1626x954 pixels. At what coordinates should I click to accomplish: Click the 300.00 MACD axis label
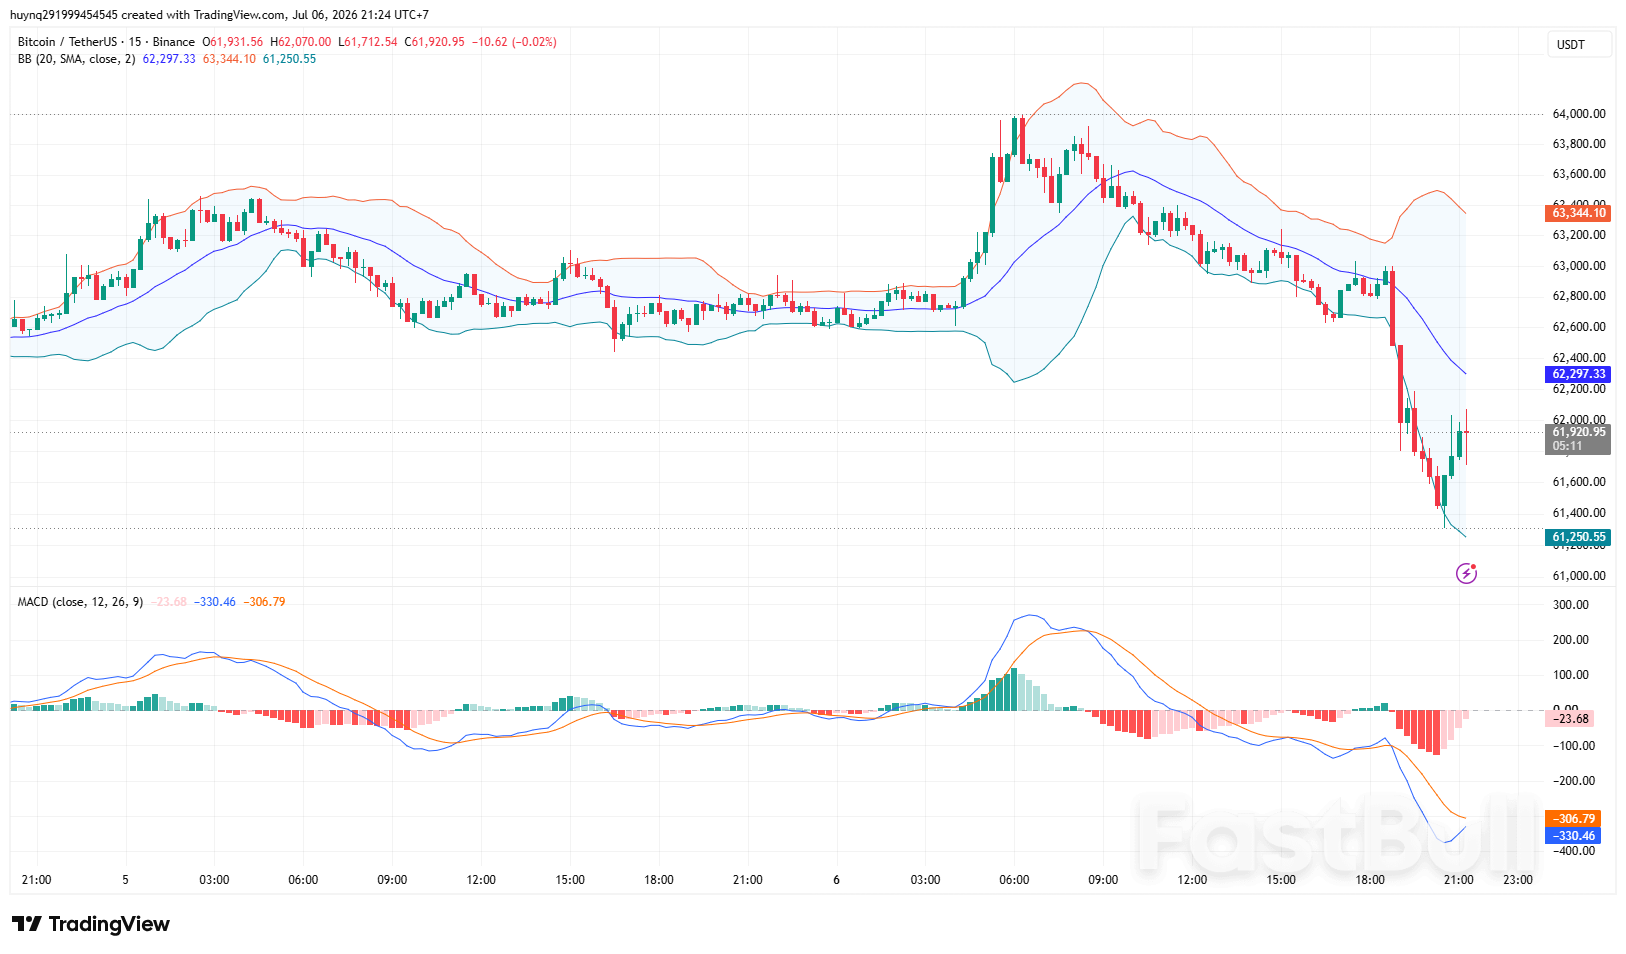pos(1570,605)
